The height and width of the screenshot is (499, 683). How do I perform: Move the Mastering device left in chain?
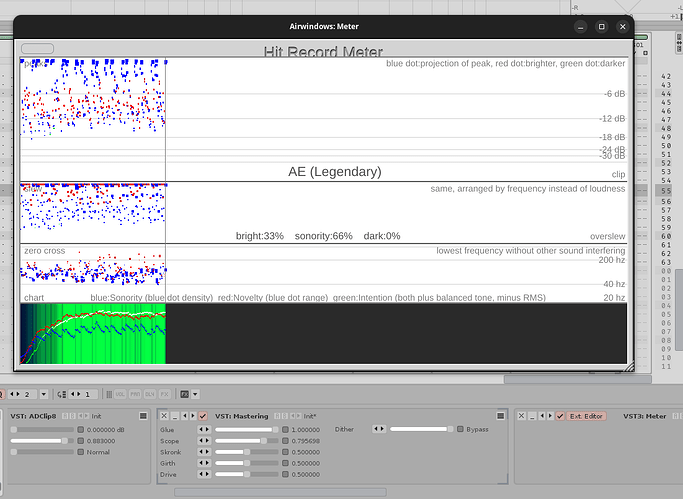tap(185, 416)
